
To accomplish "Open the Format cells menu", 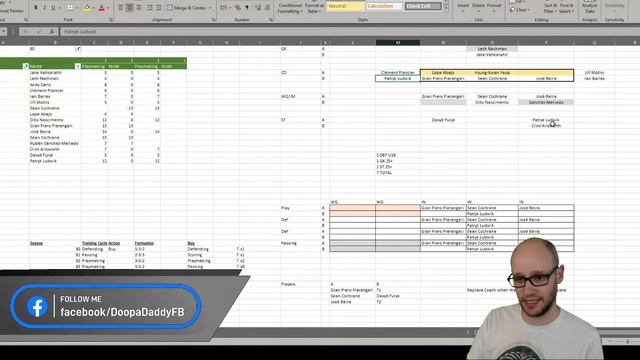I will coord(494,7).
